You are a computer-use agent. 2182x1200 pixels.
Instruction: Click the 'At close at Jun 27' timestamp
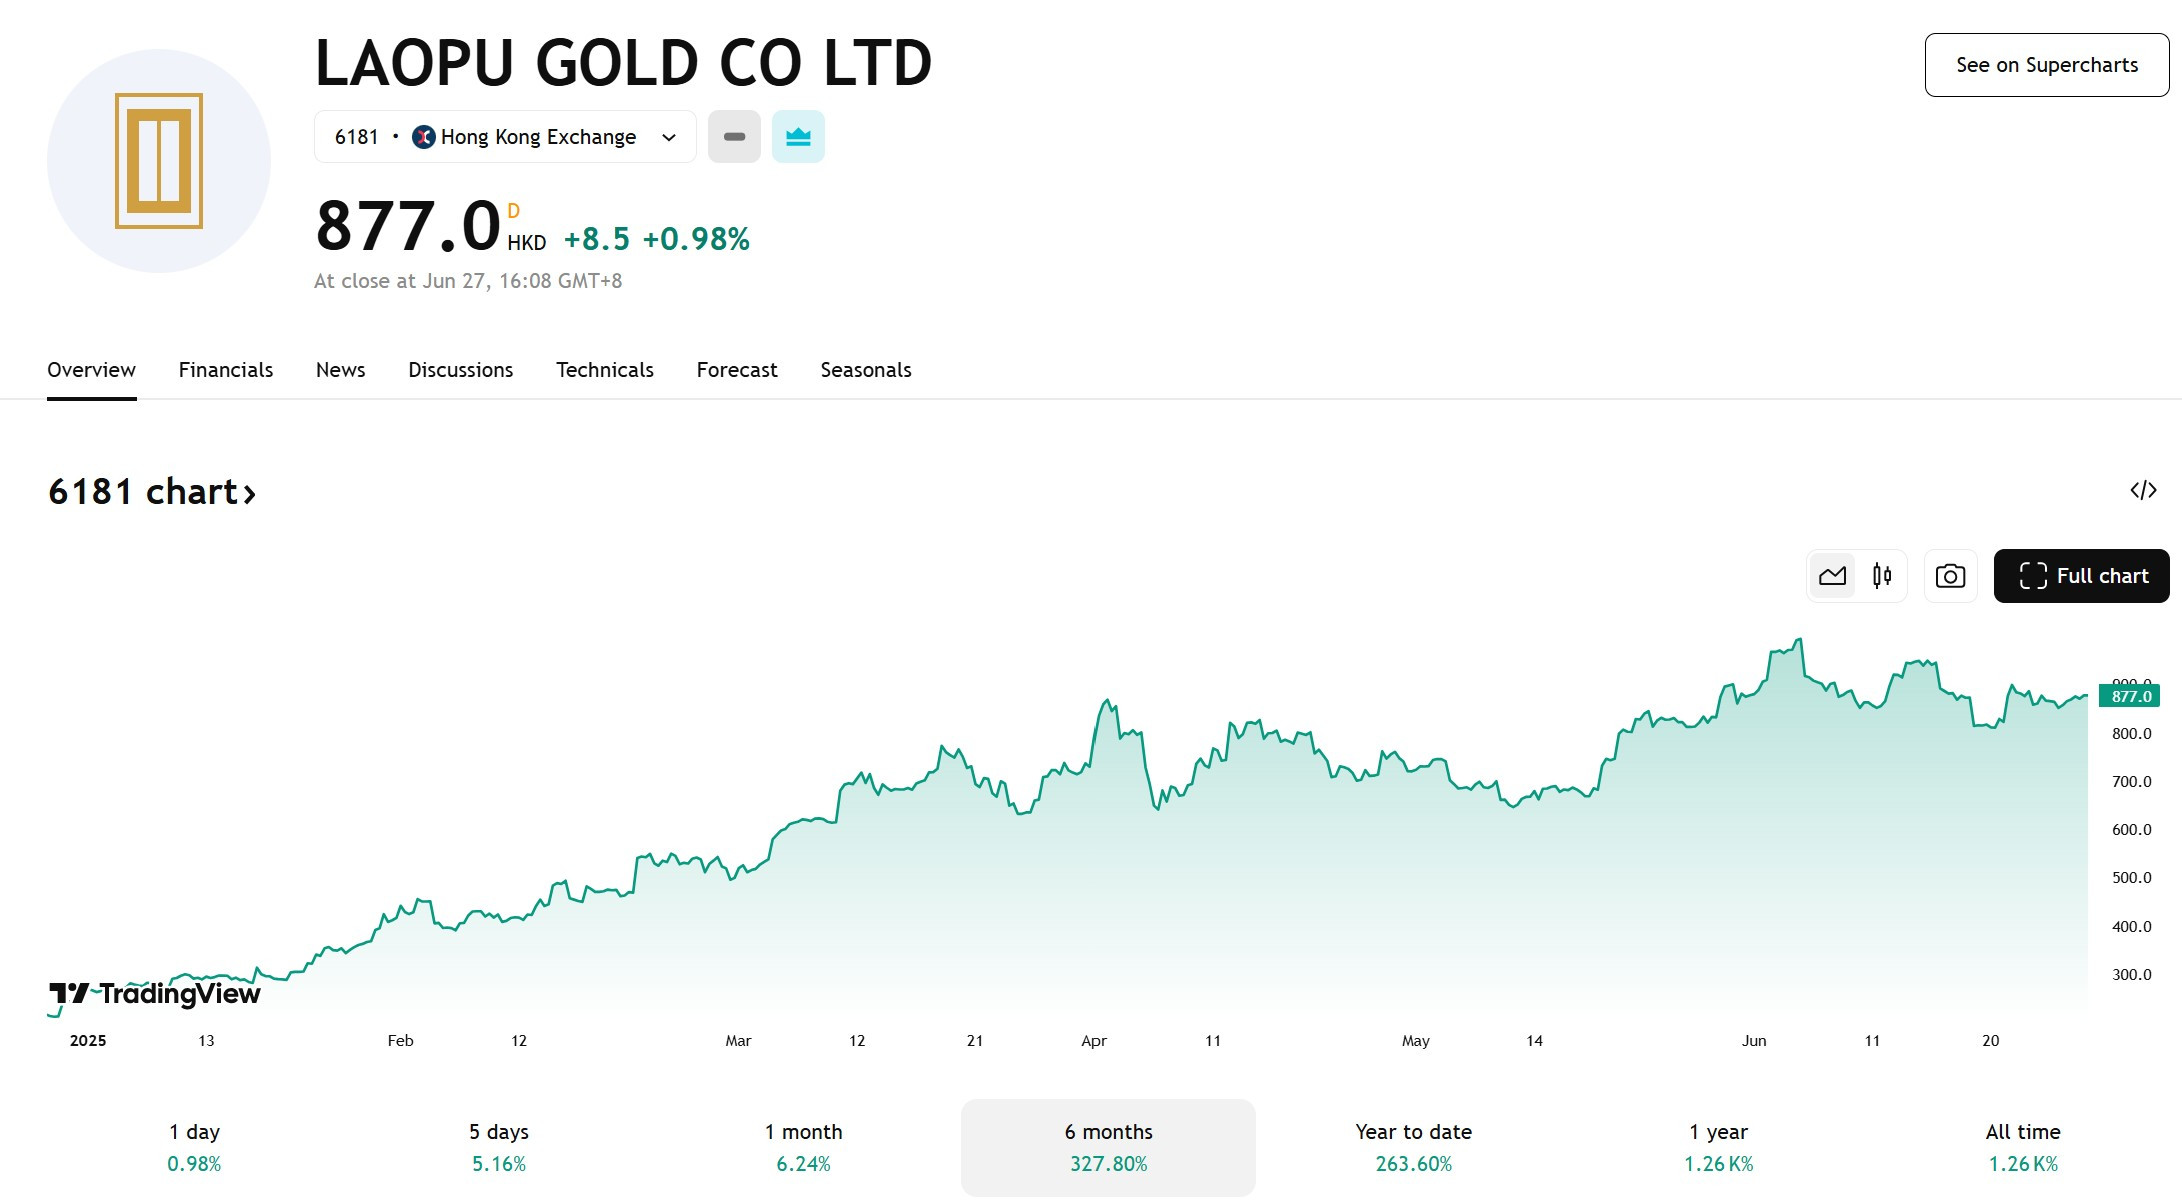[468, 281]
